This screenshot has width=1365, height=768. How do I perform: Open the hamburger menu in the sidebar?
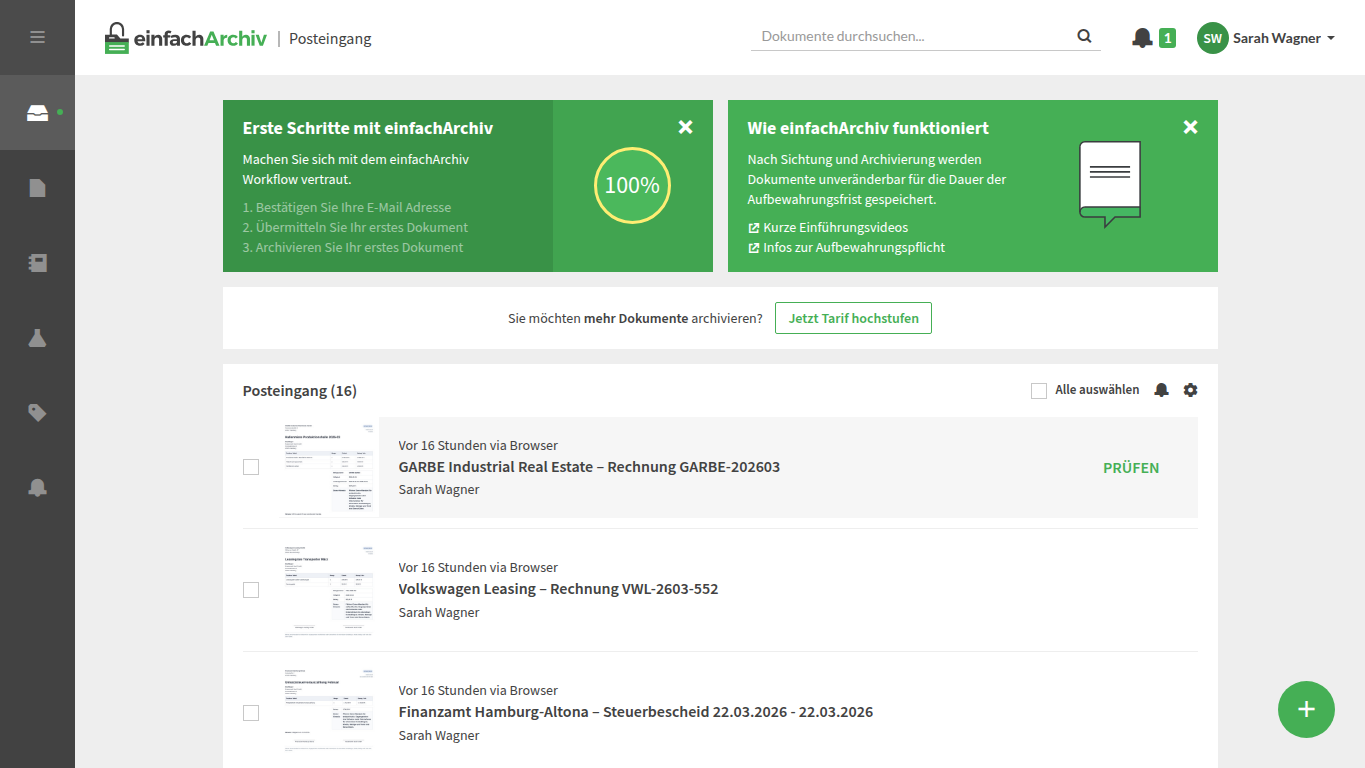pyautogui.click(x=37, y=37)
